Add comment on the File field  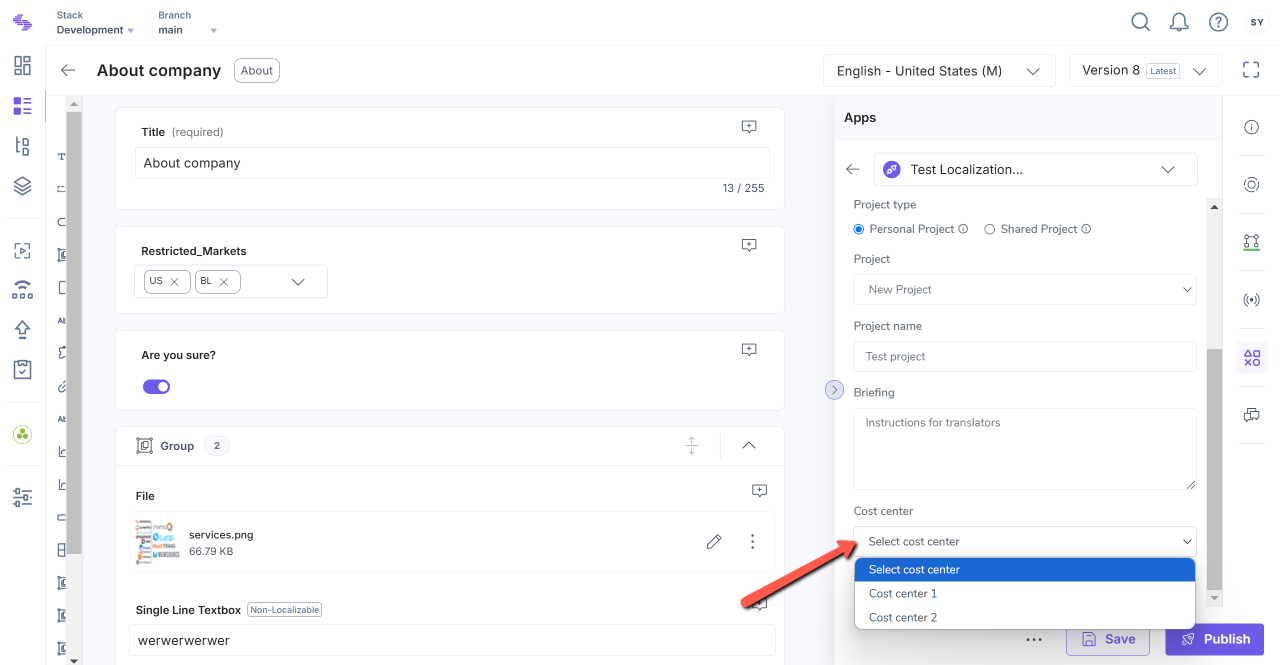click(x=759, y=491)
